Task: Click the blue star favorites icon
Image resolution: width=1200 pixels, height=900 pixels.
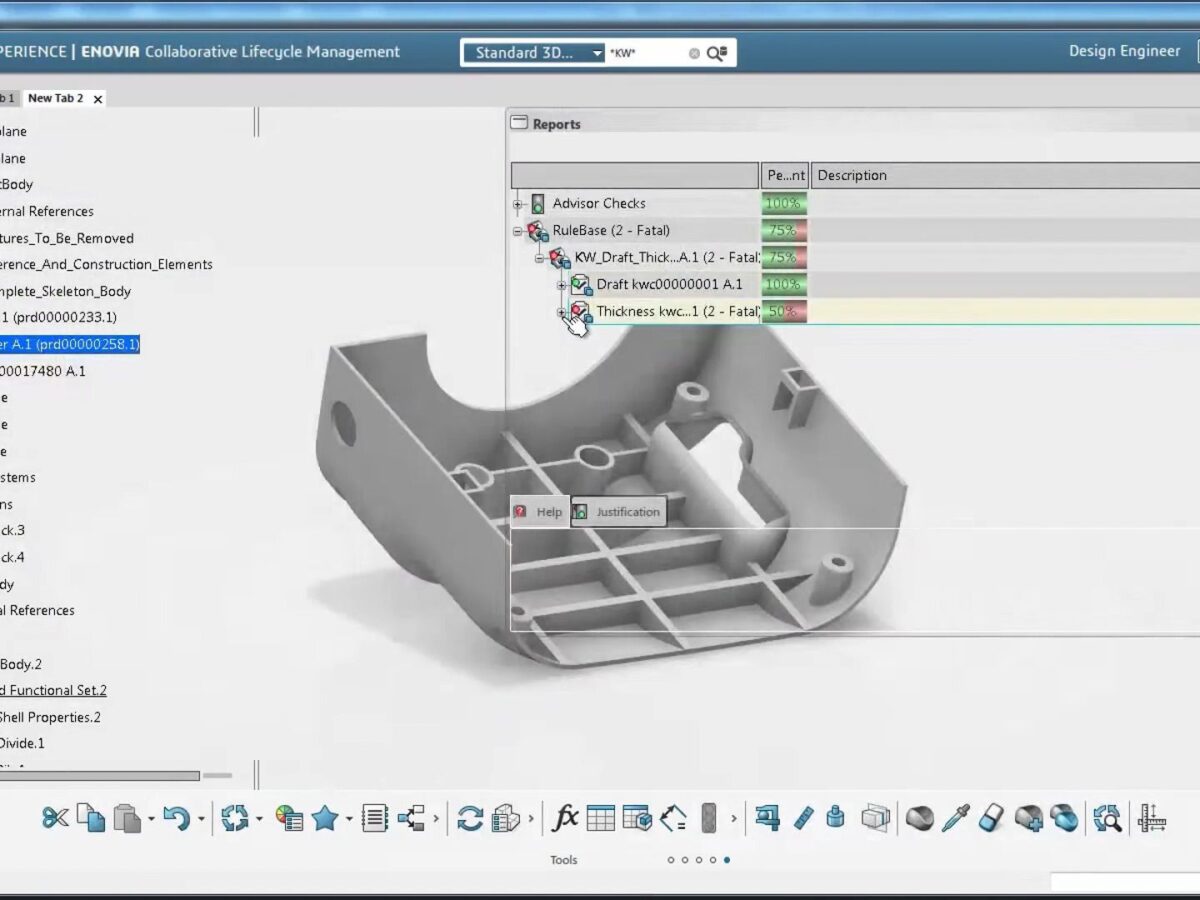Action: point(325,818)
